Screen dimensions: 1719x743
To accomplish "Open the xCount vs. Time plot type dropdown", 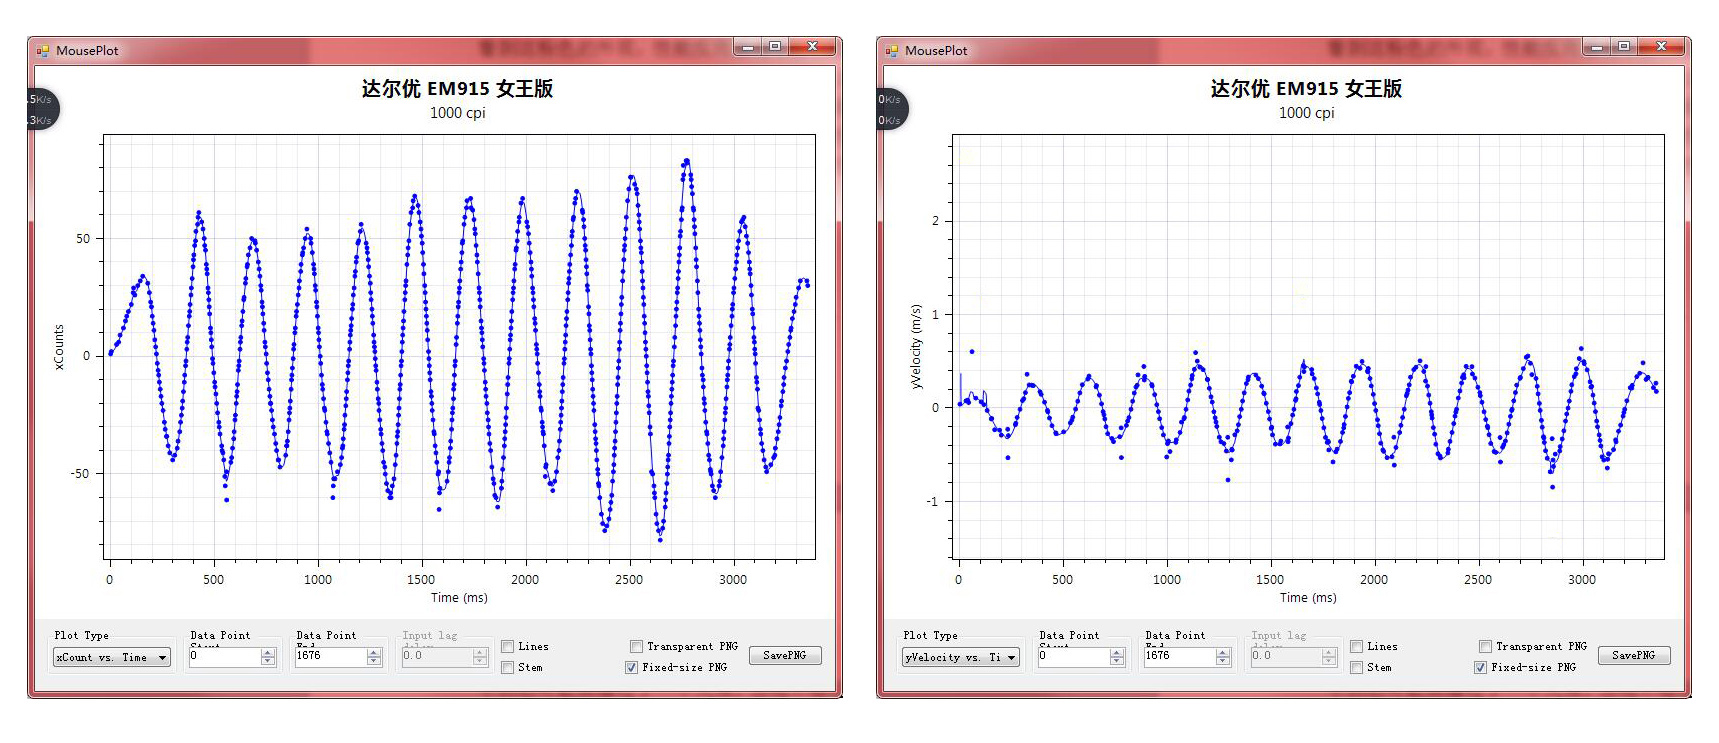I will (112, 657).
